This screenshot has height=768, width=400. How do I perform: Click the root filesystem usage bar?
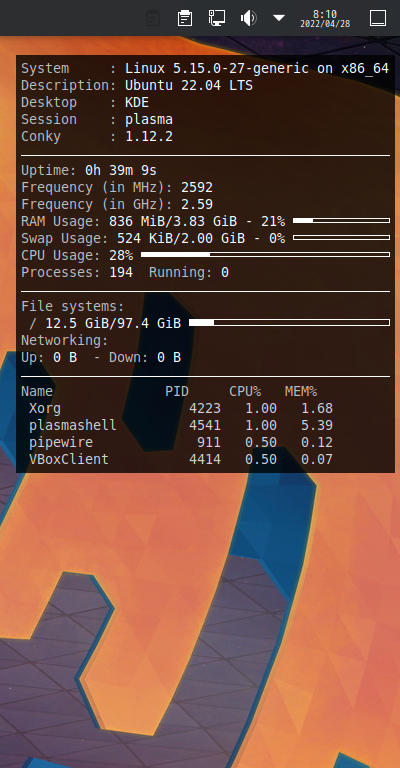(x=289, y=322)
